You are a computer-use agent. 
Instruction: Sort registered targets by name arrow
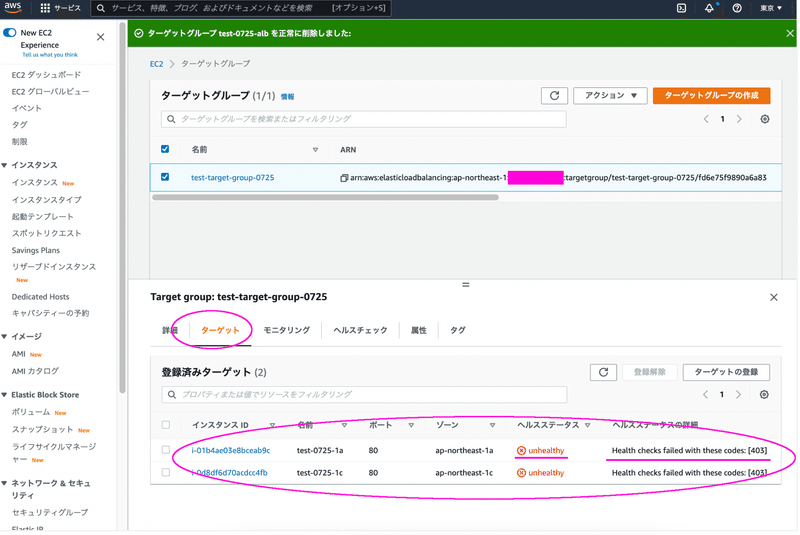[x=344, y=425]
